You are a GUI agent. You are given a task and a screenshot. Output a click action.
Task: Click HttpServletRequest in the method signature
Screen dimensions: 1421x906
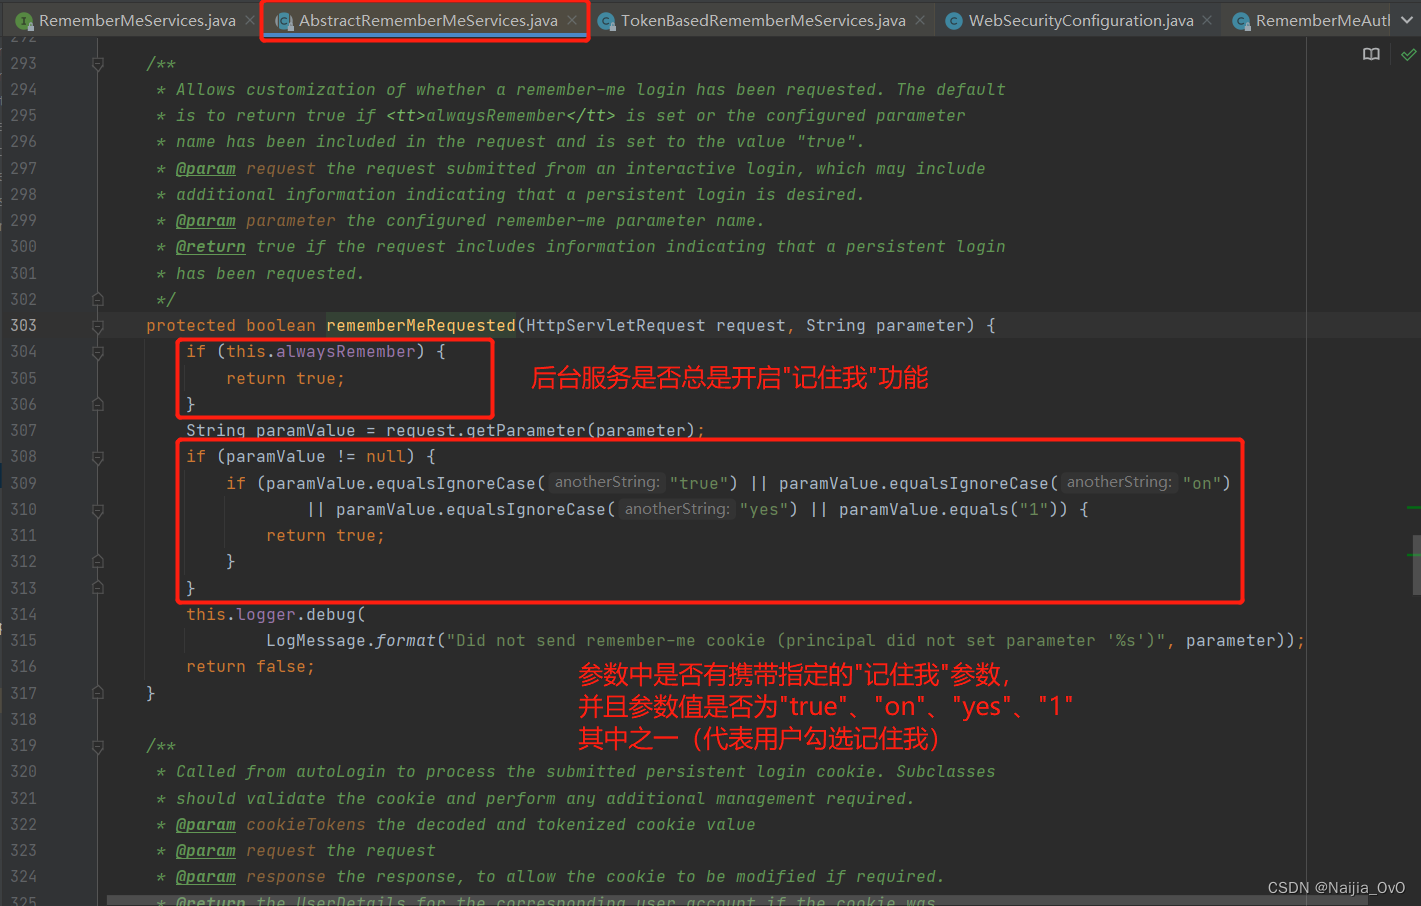[616, 325]
